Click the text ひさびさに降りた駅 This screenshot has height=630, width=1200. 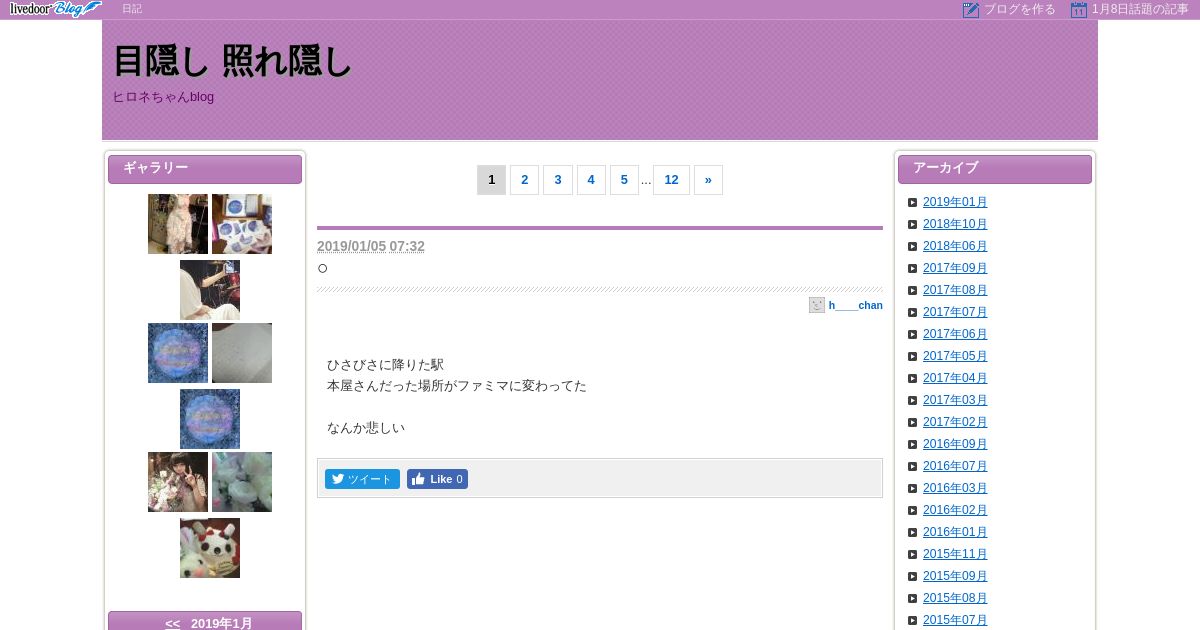[385, 365]
